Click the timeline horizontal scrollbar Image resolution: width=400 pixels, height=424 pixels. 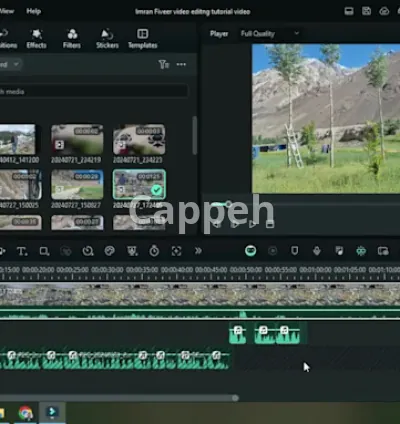tap(118, 398)
